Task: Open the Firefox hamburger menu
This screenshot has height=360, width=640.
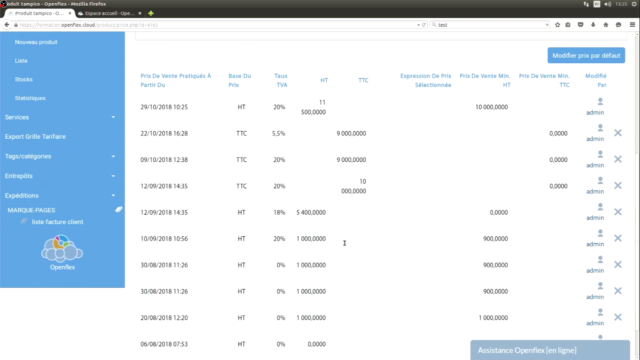Action: pos(632,25)
